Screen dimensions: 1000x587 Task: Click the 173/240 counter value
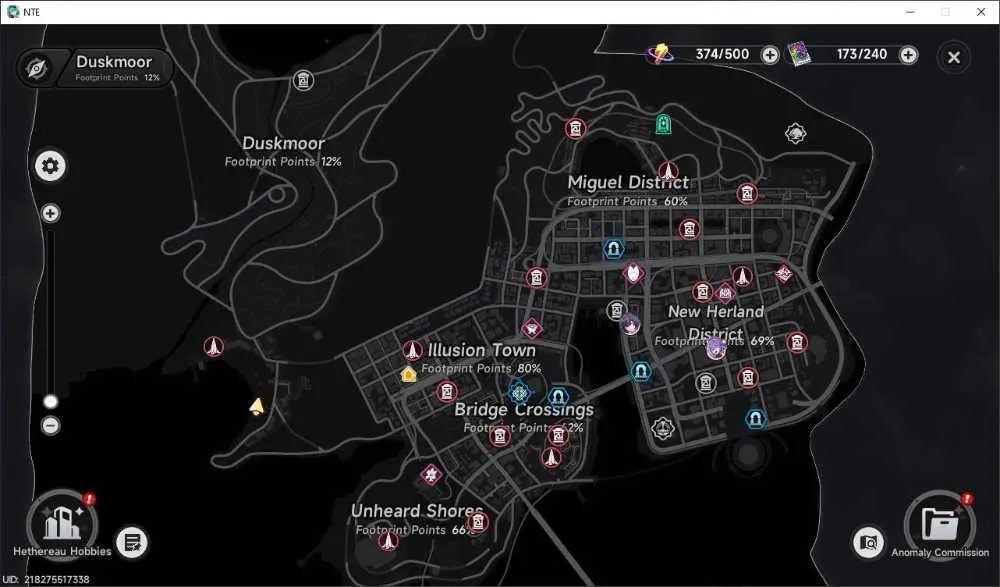click(862, 54)
